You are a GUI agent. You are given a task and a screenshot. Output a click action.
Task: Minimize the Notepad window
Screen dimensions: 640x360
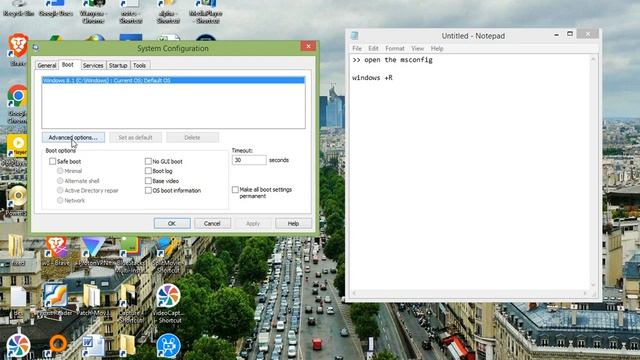556,35
